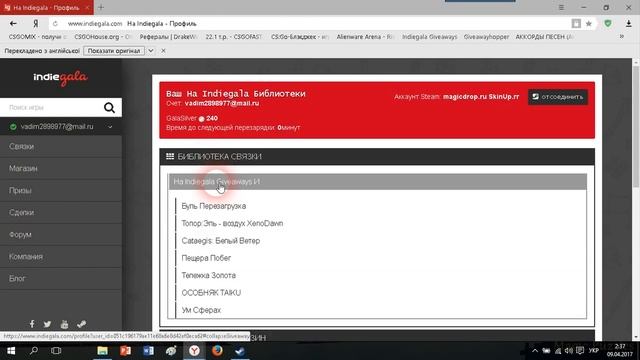Select the На Indiegala - Профиль tab
The image size is (640, 360).
46,7
